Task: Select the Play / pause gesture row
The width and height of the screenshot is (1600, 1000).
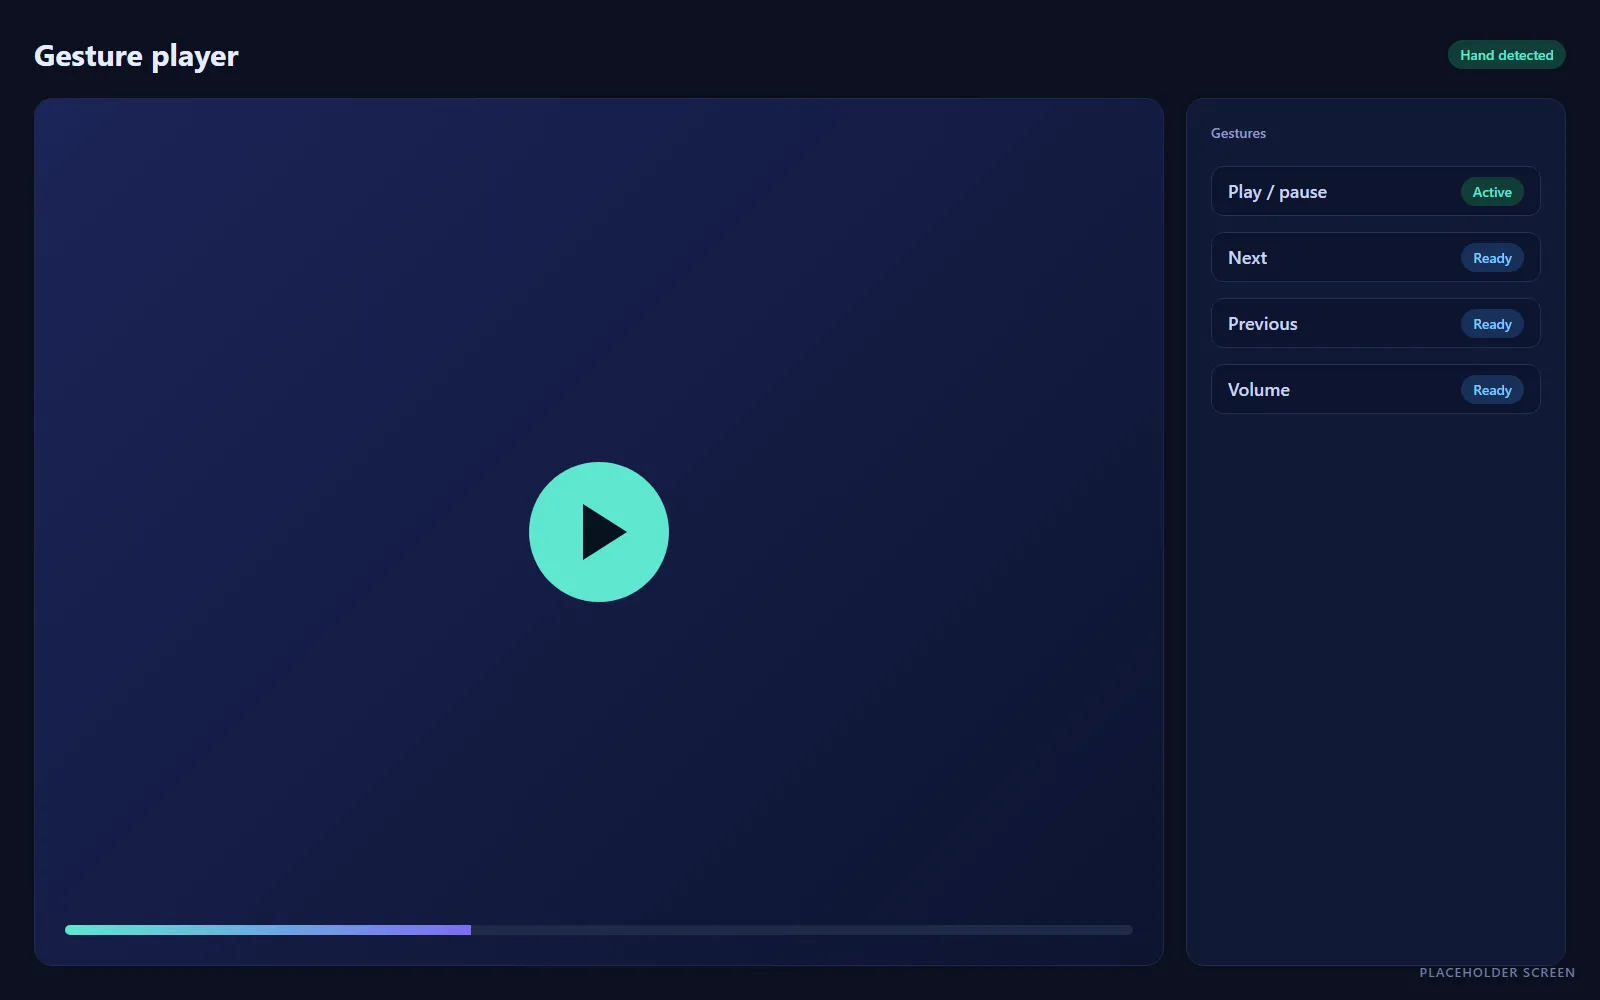Action: coord(1375,191)
